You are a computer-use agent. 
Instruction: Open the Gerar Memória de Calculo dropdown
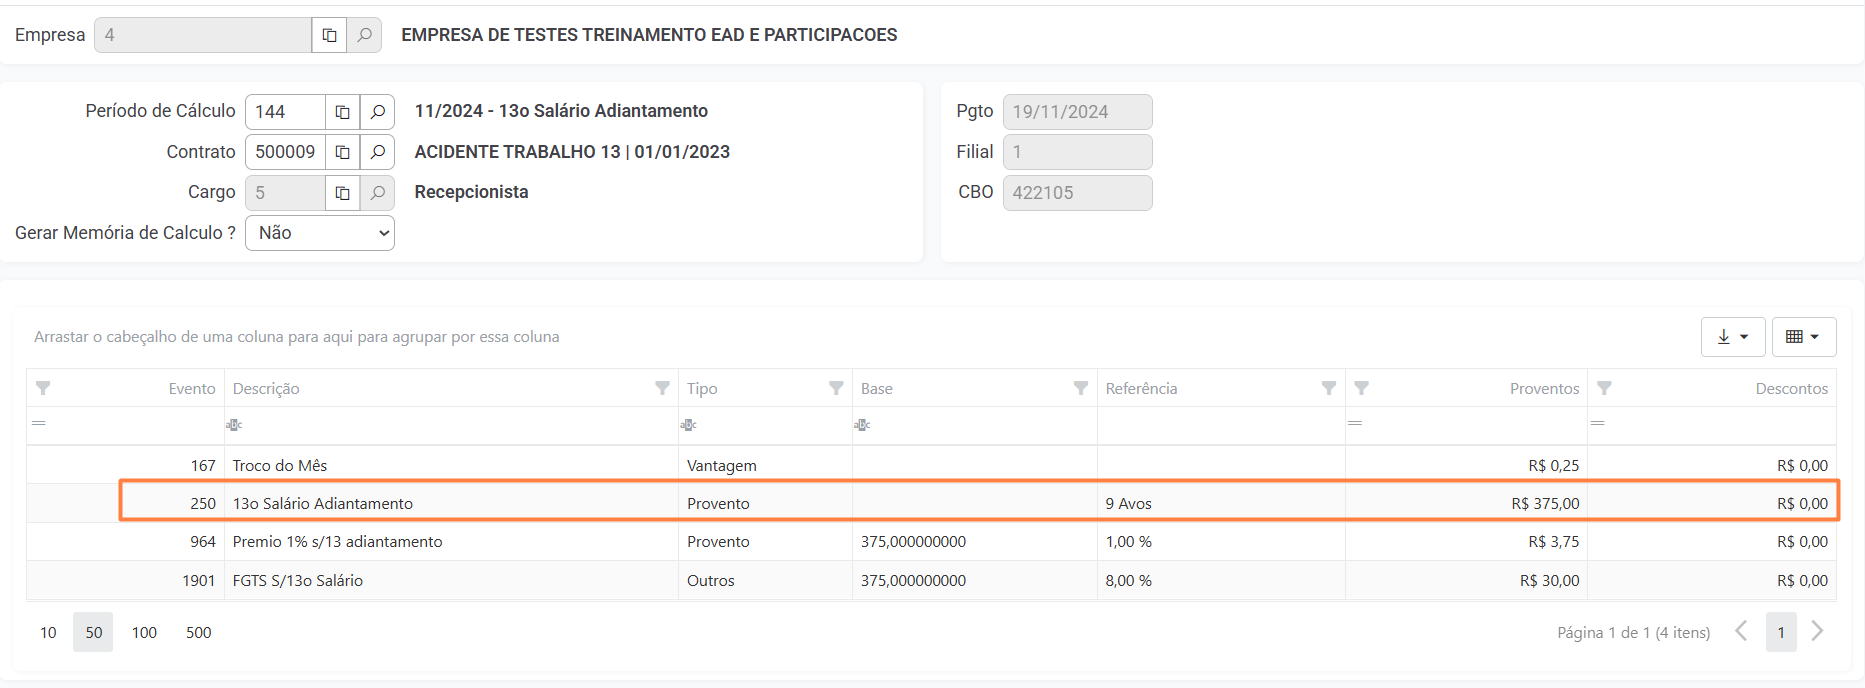[320, 233]
